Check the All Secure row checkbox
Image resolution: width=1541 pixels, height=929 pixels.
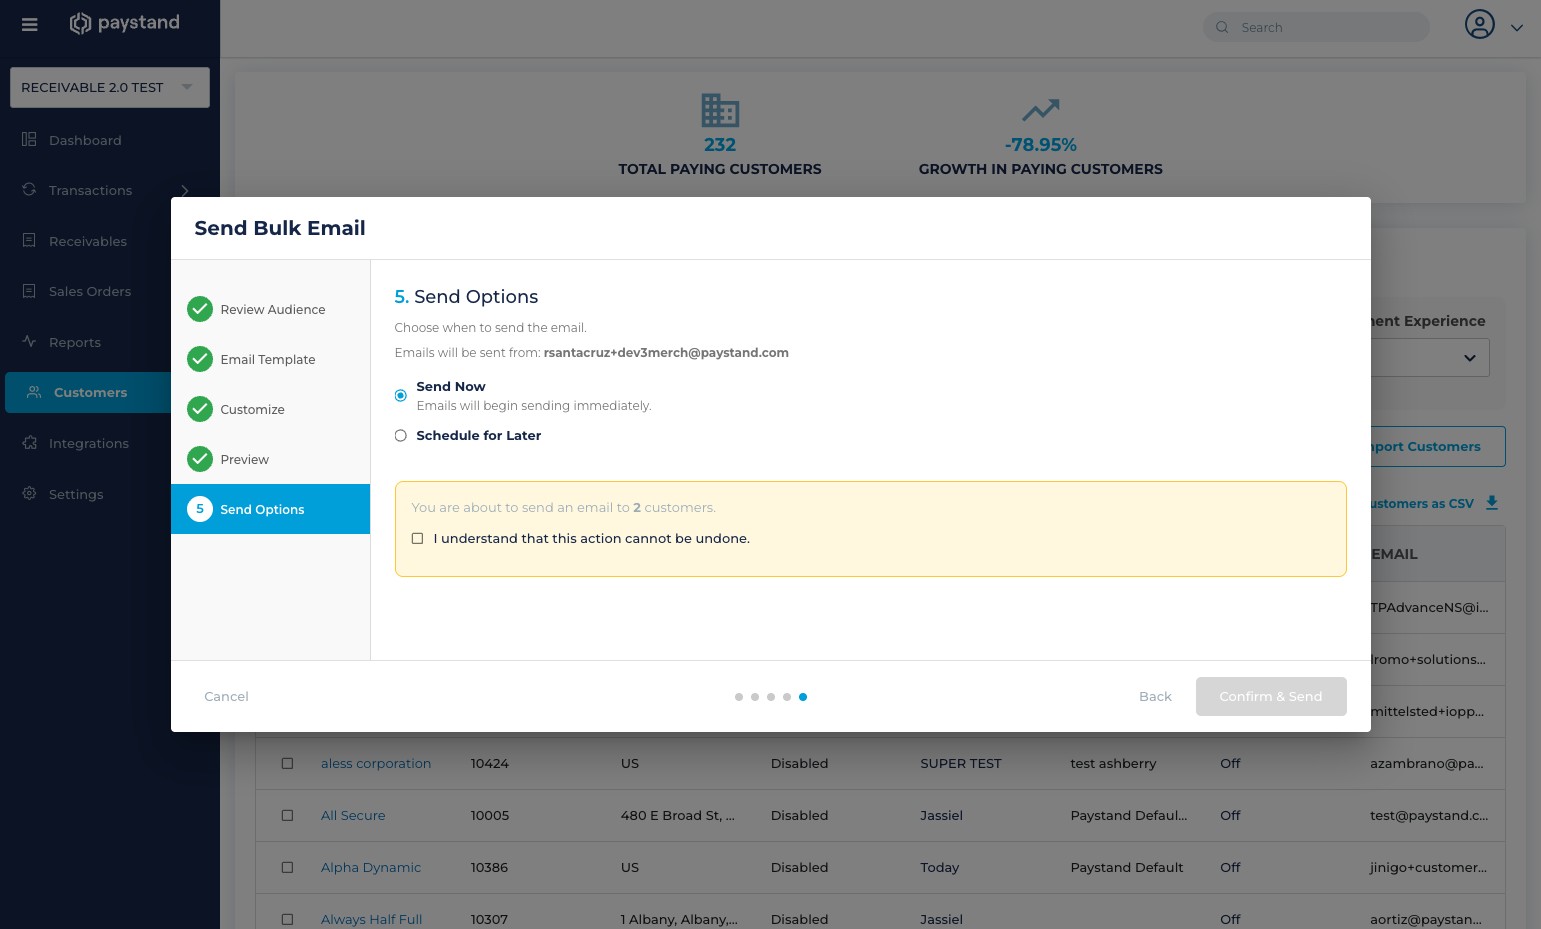[287, 815]
